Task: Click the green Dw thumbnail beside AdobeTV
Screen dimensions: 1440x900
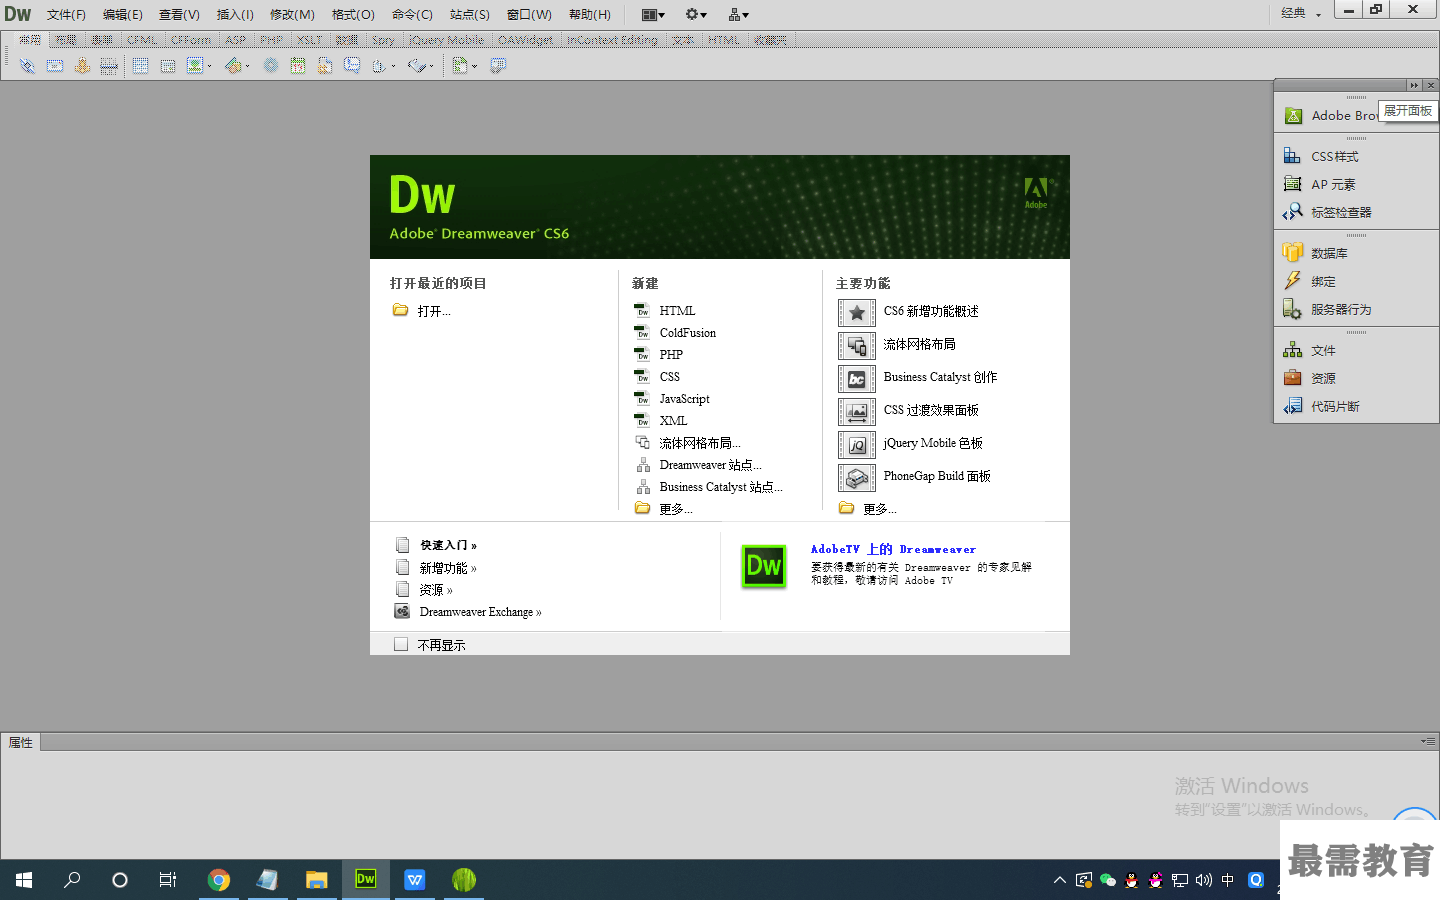Action: point(764,566)
